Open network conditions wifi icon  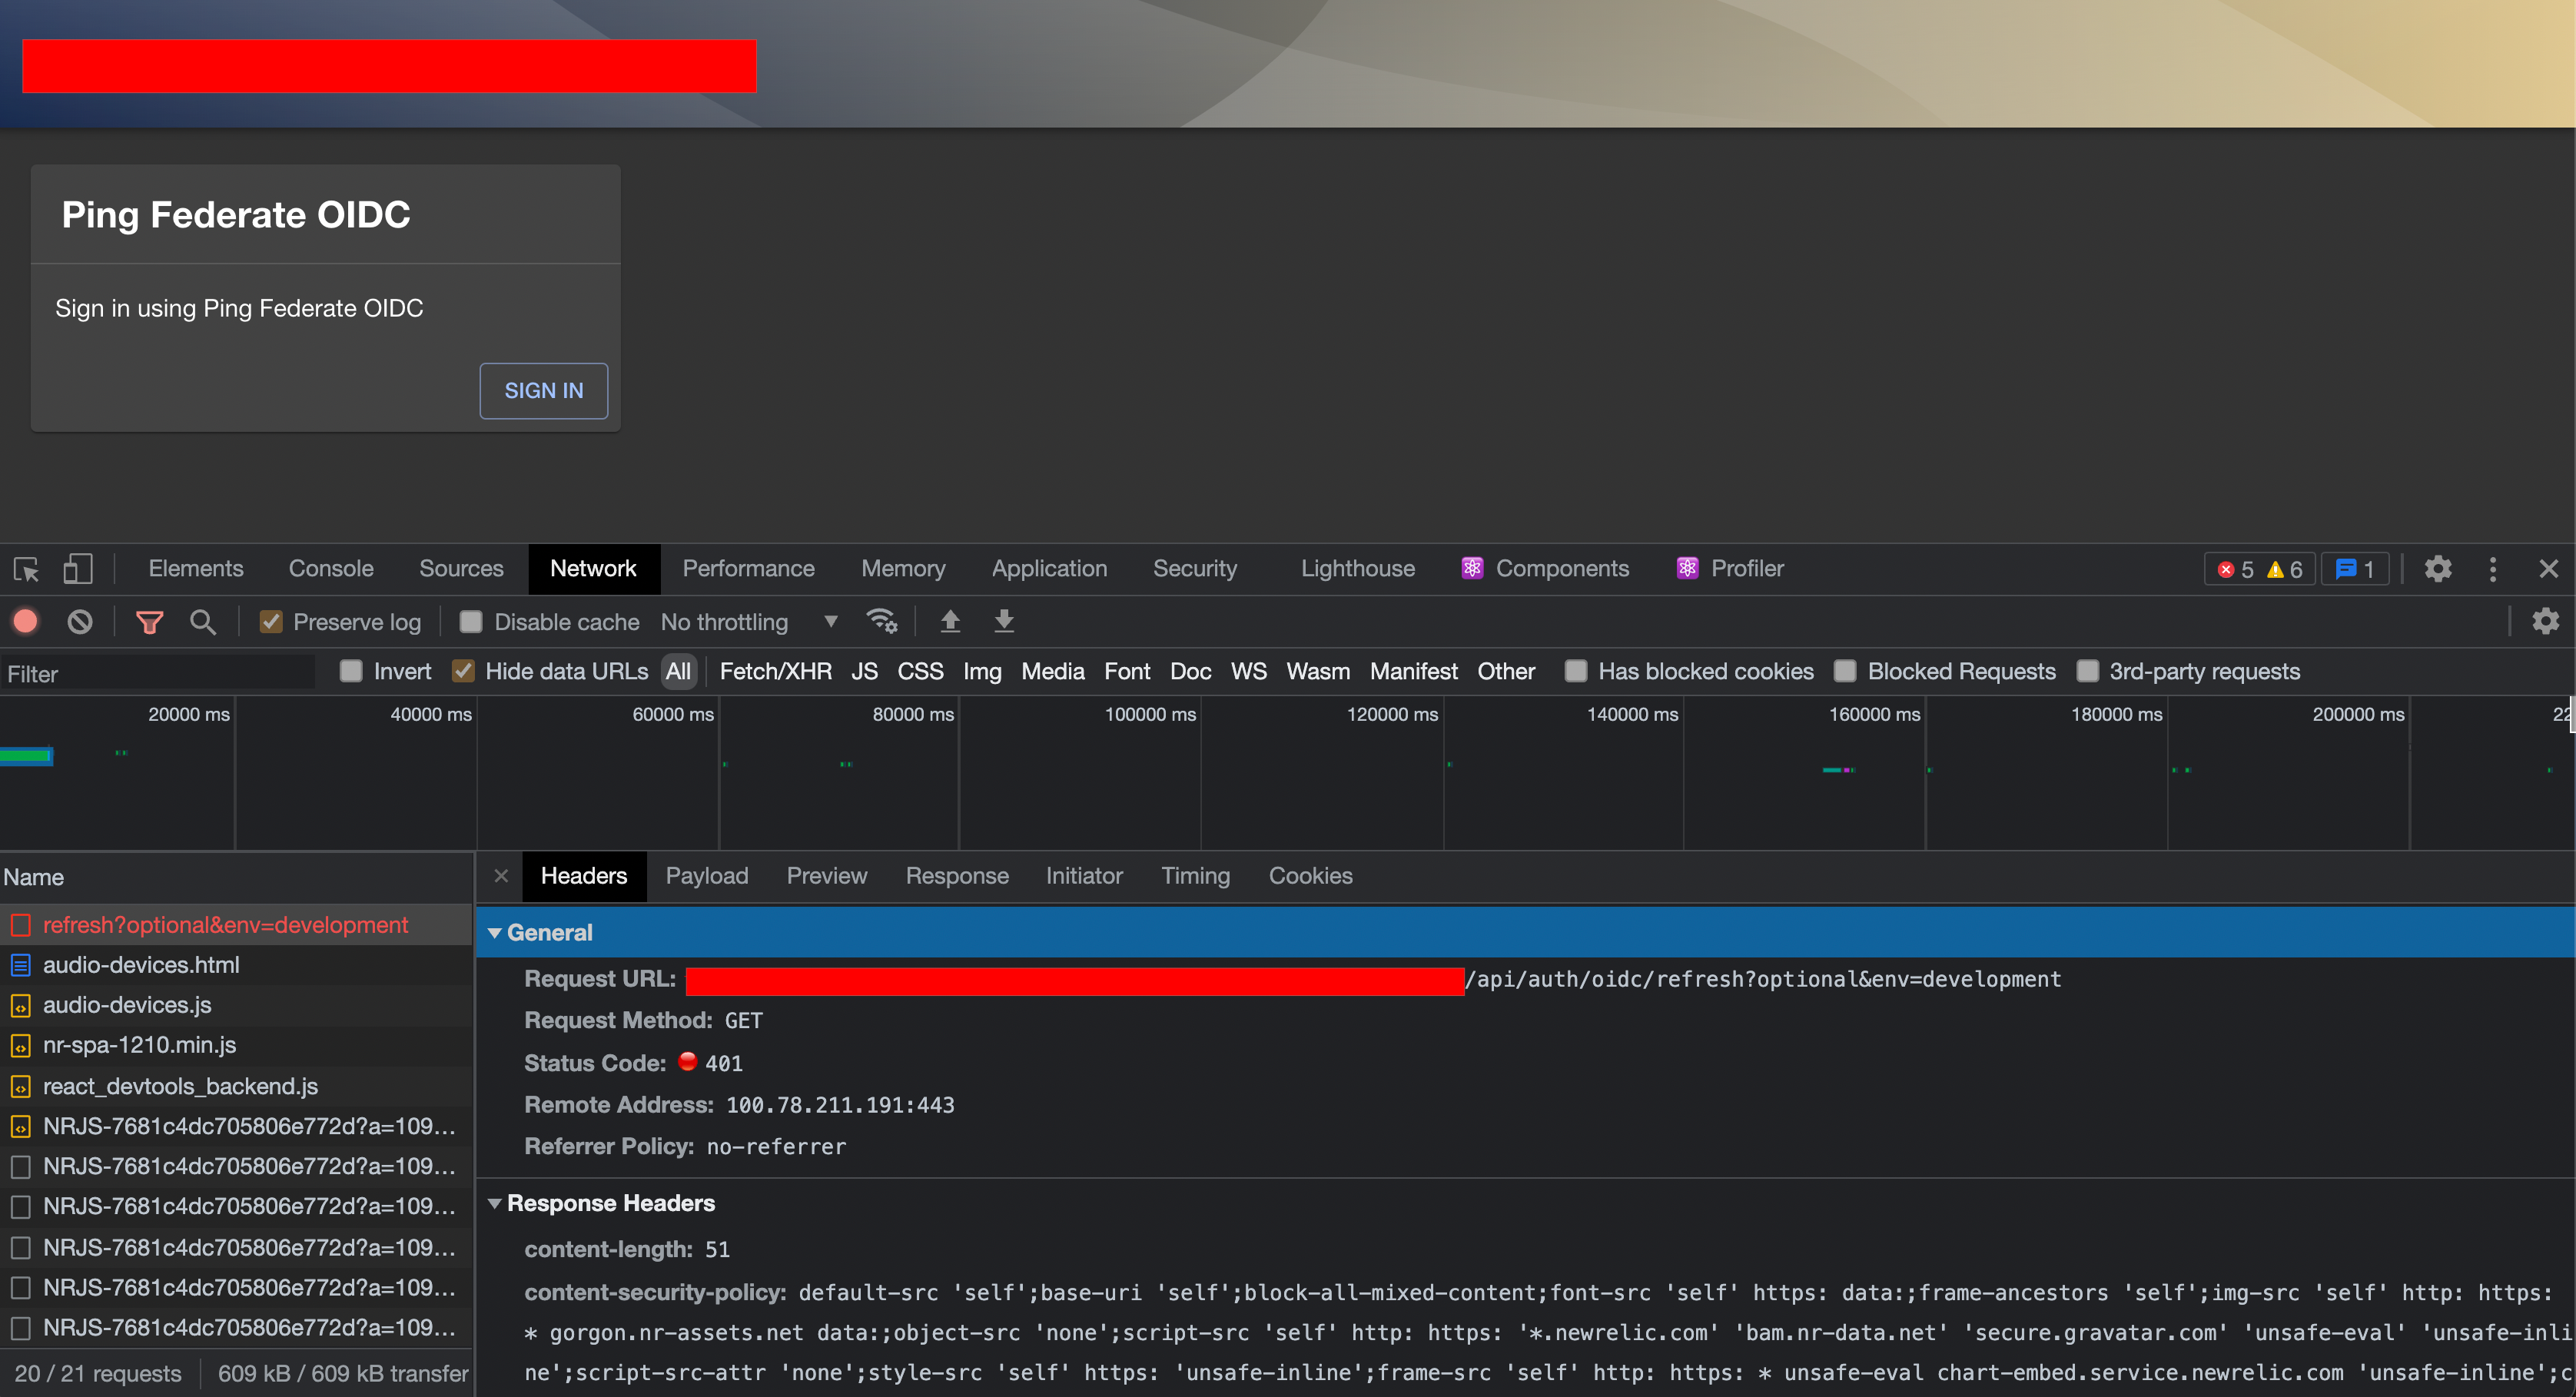pyautogui.click(x=881, y=621)
